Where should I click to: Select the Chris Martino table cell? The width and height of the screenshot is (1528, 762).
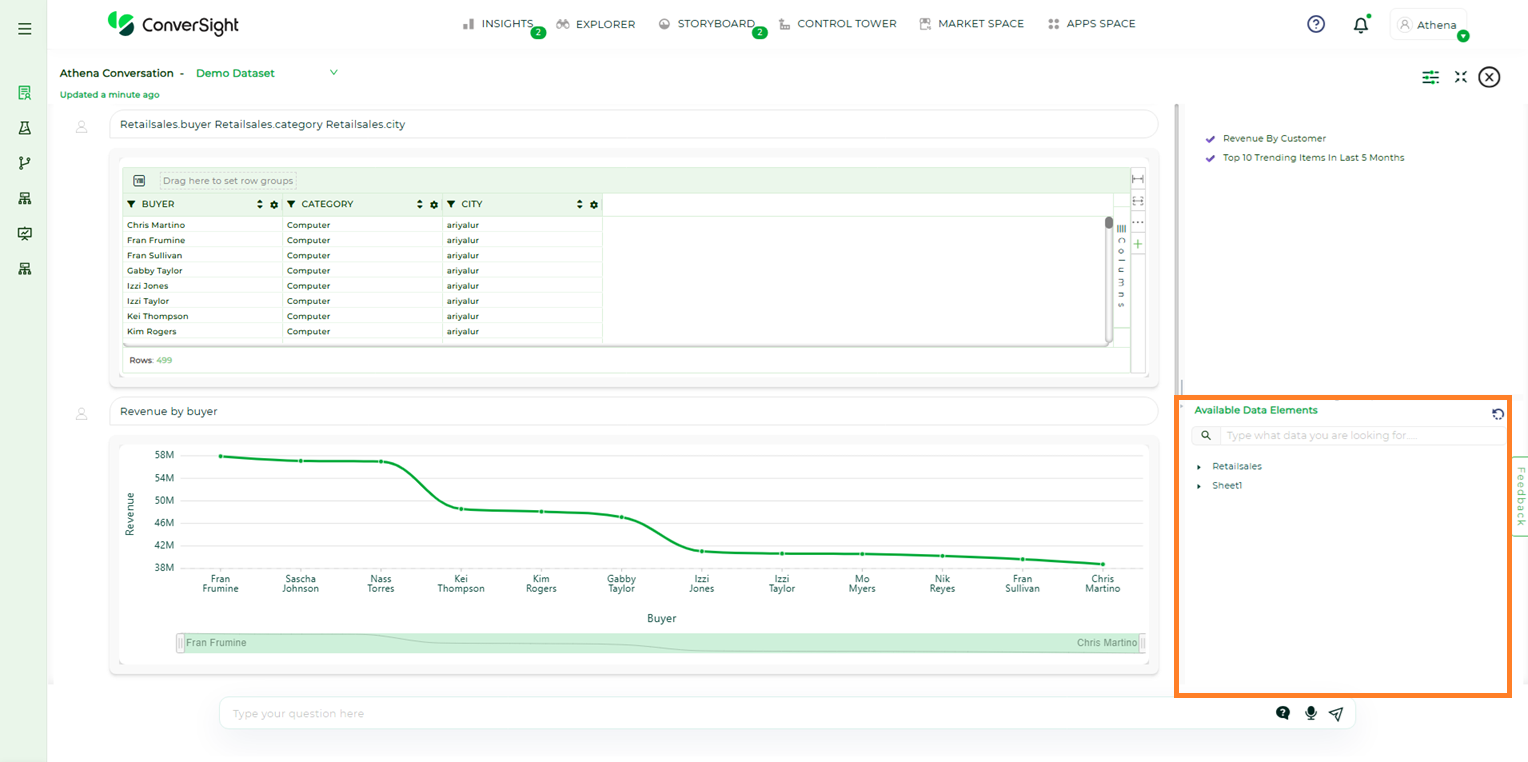coord(203,225)
